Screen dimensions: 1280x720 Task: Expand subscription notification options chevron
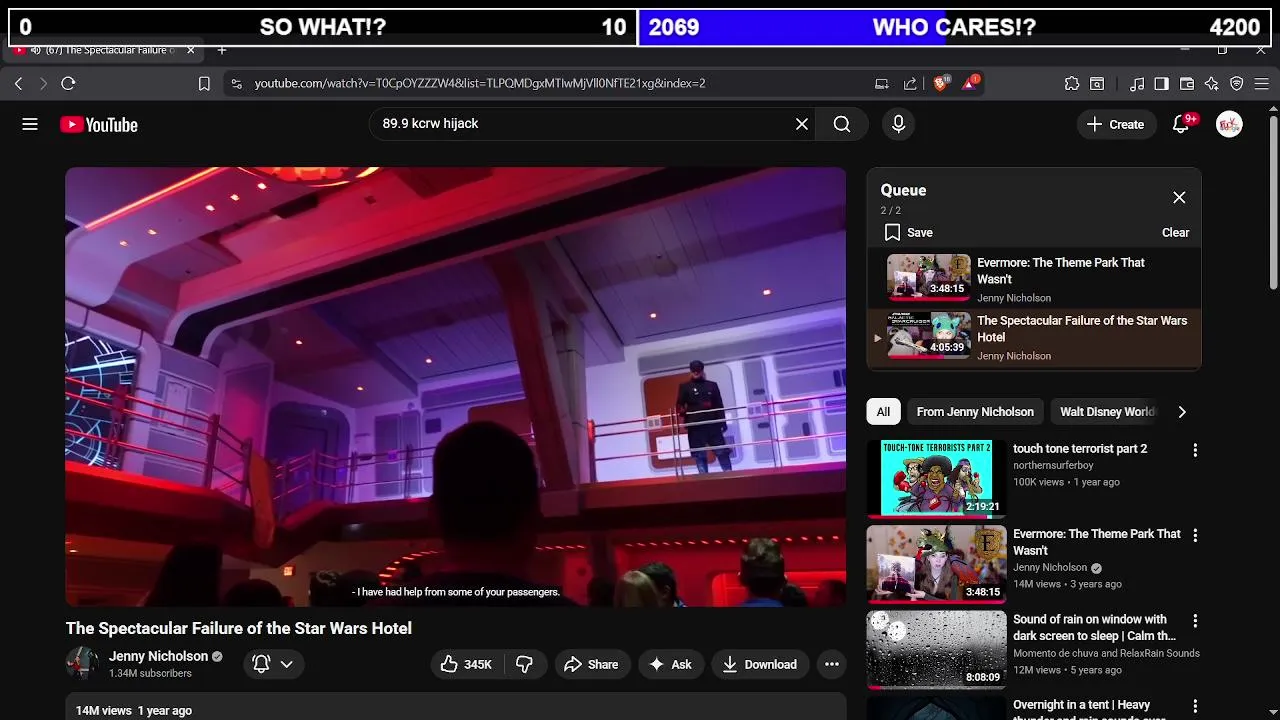click(286, 664)
